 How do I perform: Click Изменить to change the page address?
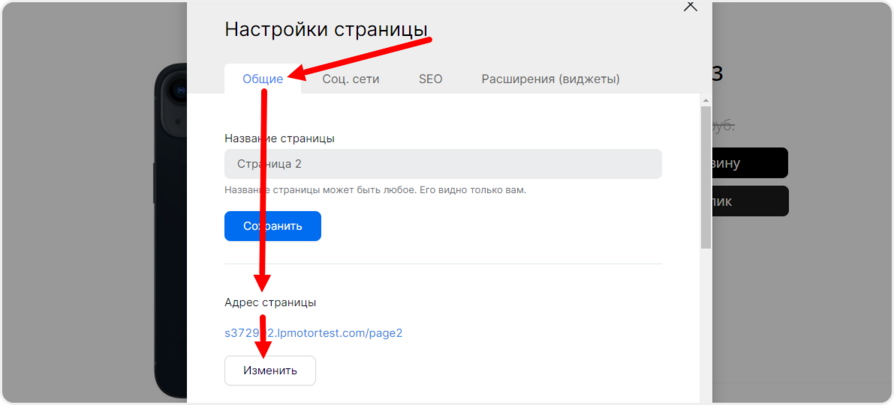[269, 371]
